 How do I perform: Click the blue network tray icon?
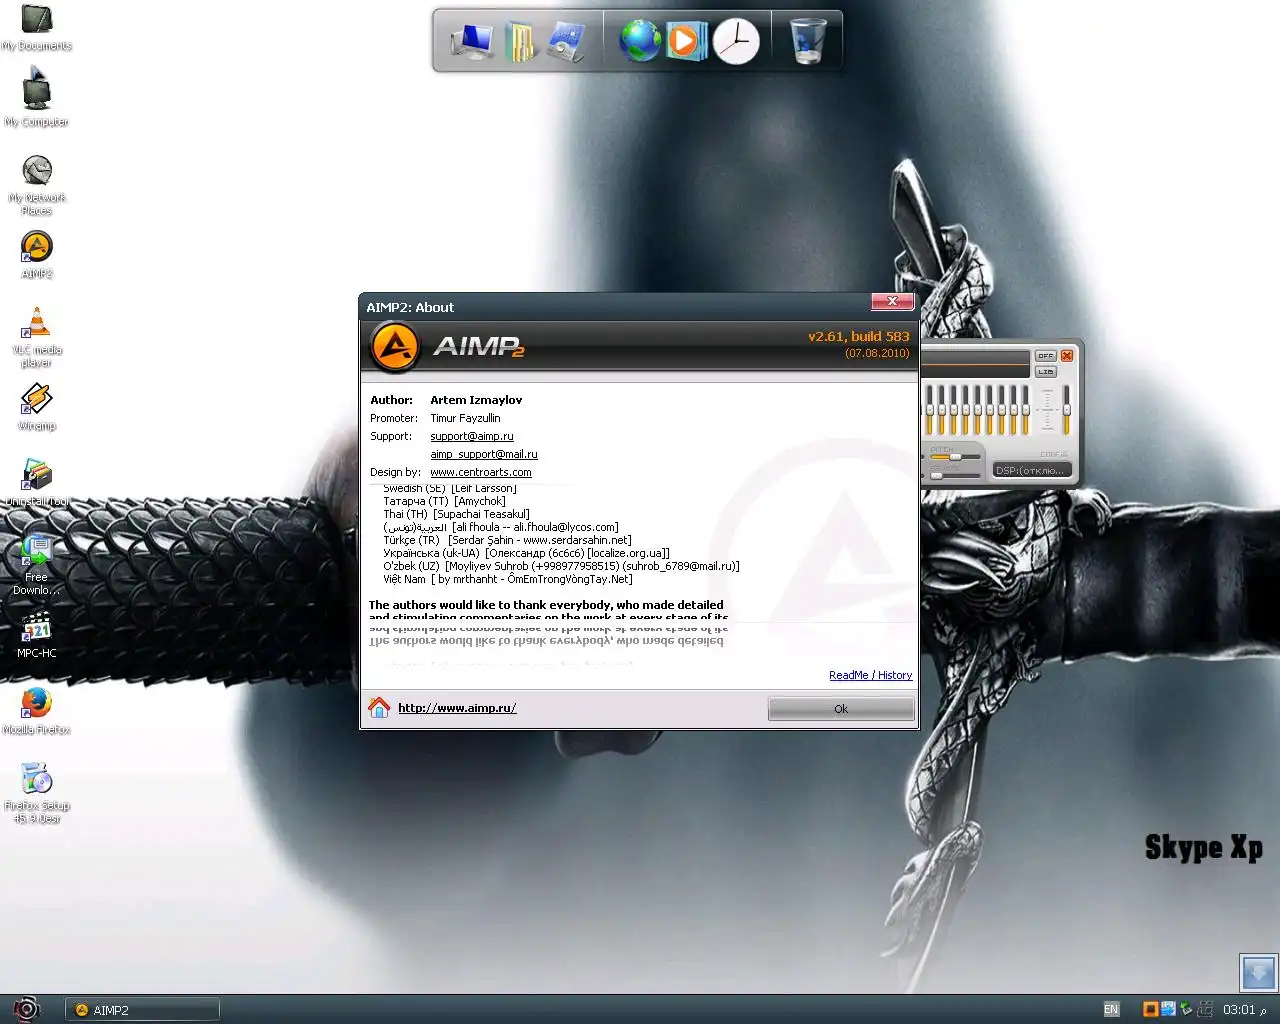click(1168, 1009)
